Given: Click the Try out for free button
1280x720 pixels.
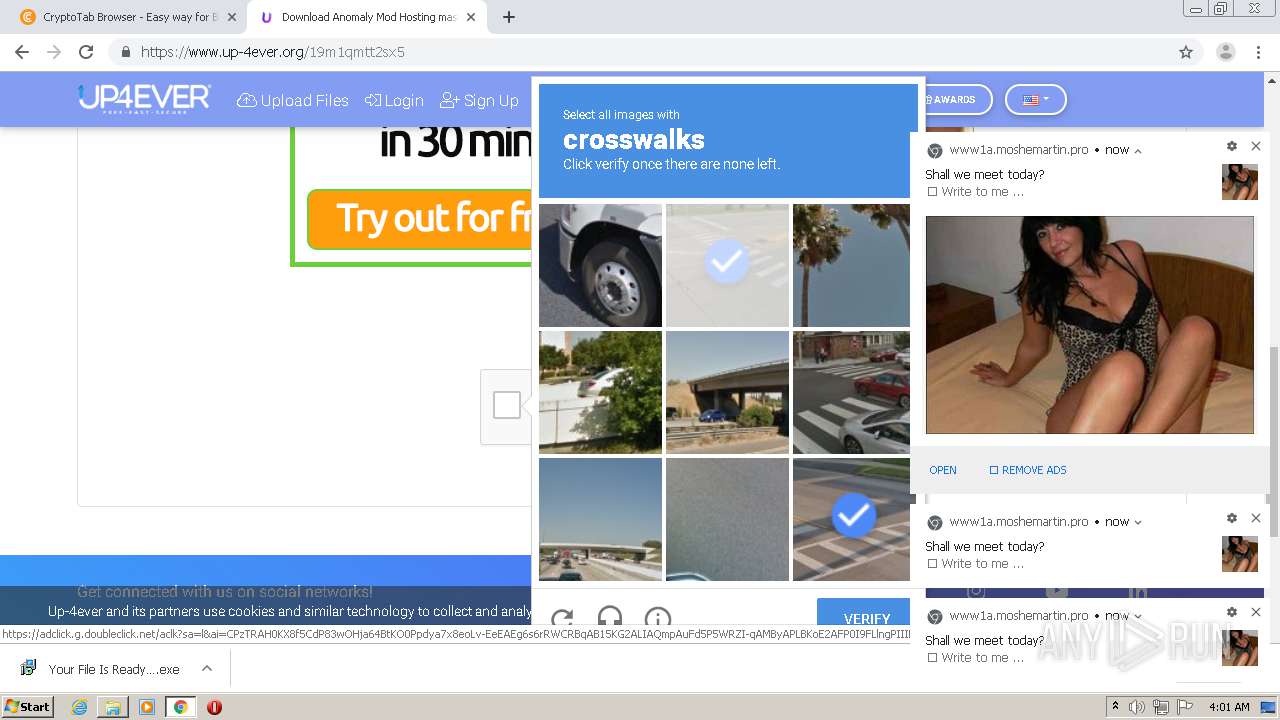Looking at the screenshot, I should pyautogui.click(x=420, y=218).
